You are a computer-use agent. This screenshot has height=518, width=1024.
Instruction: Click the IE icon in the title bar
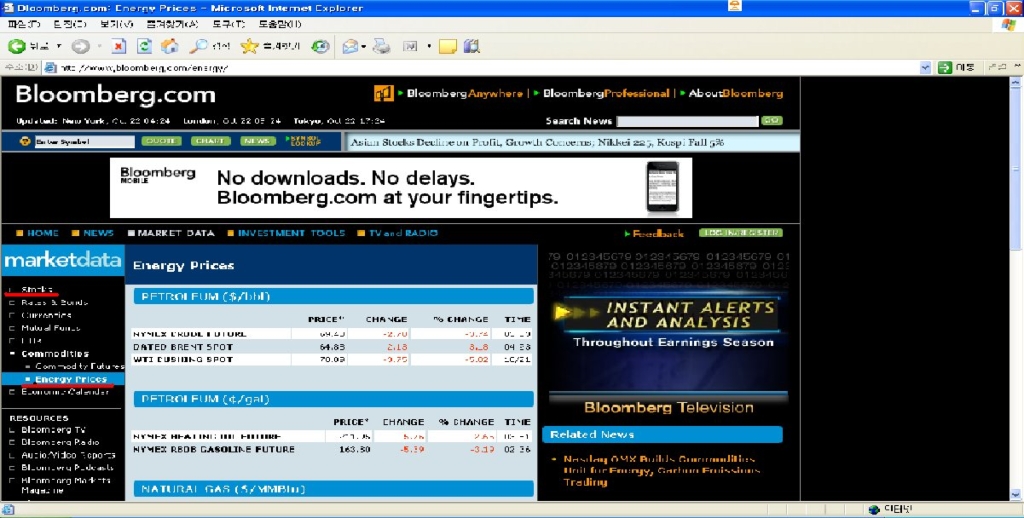8,8
